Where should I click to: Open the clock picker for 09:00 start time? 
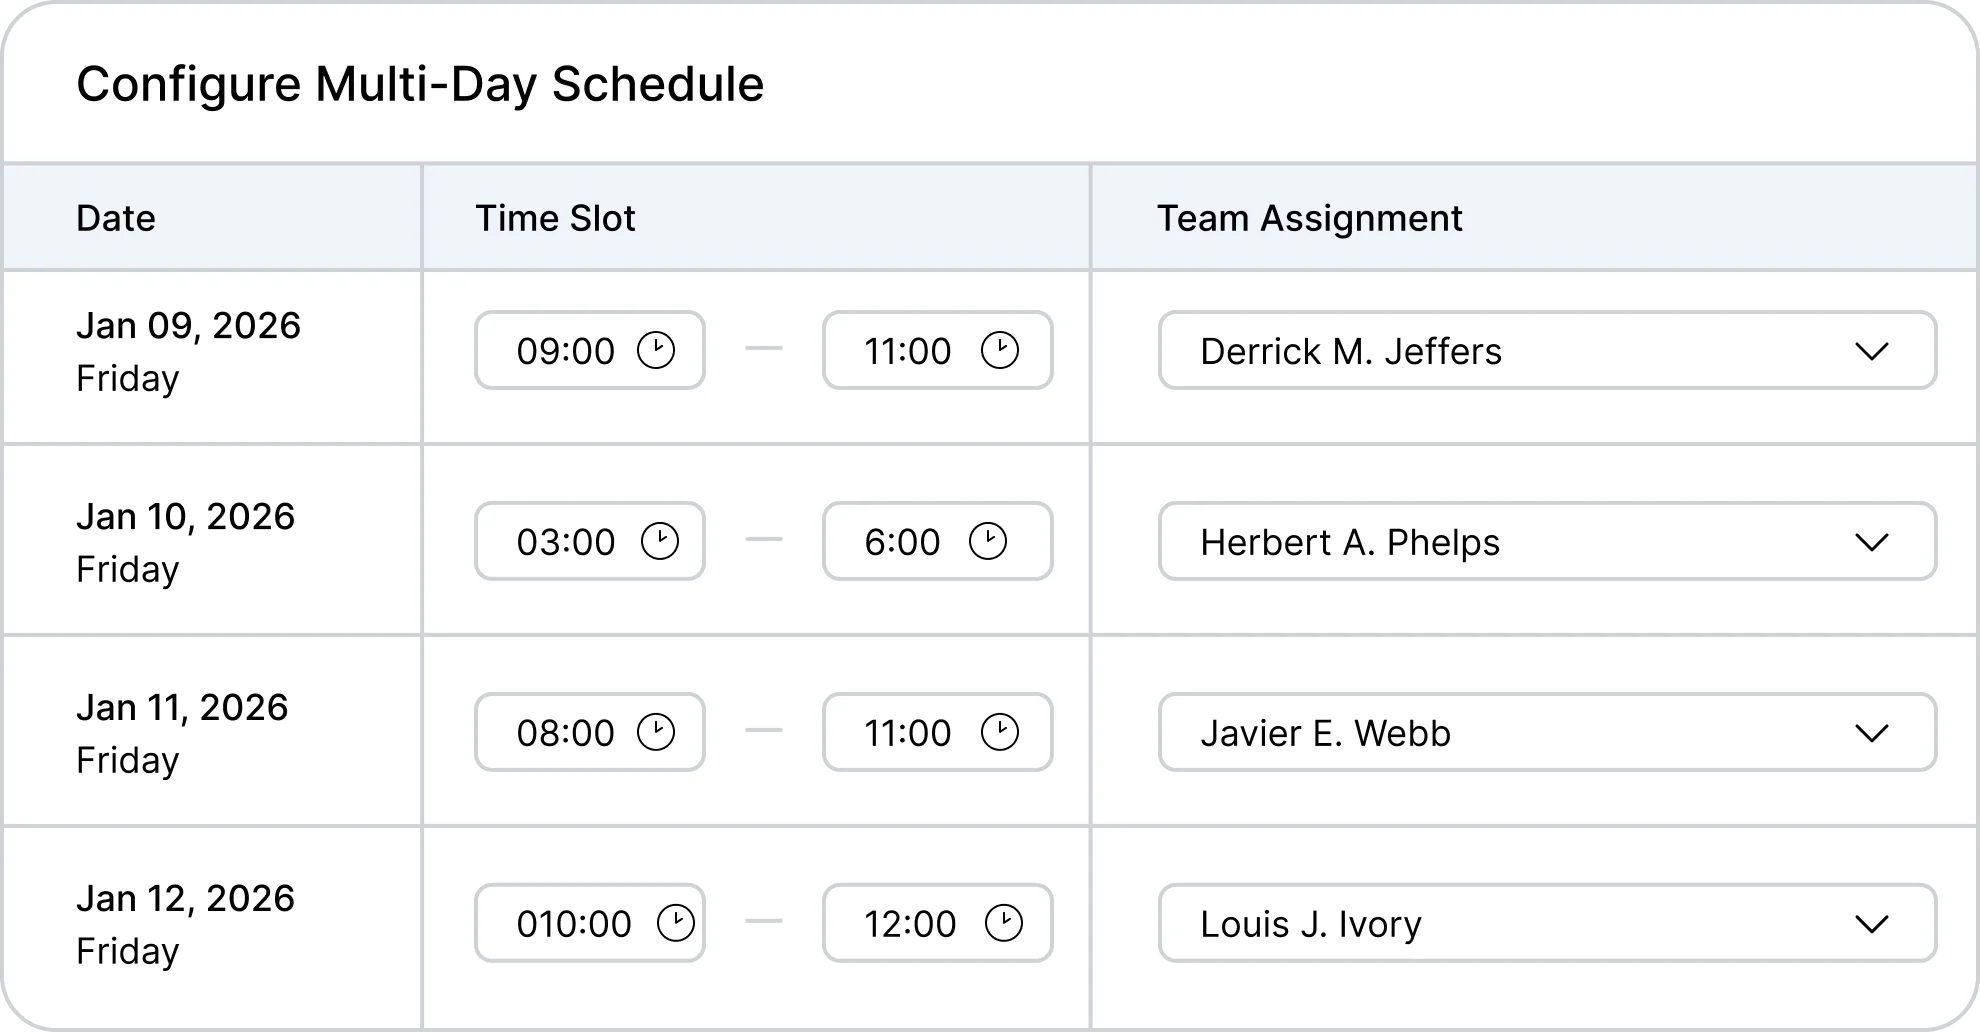click(x=658, y=350)
